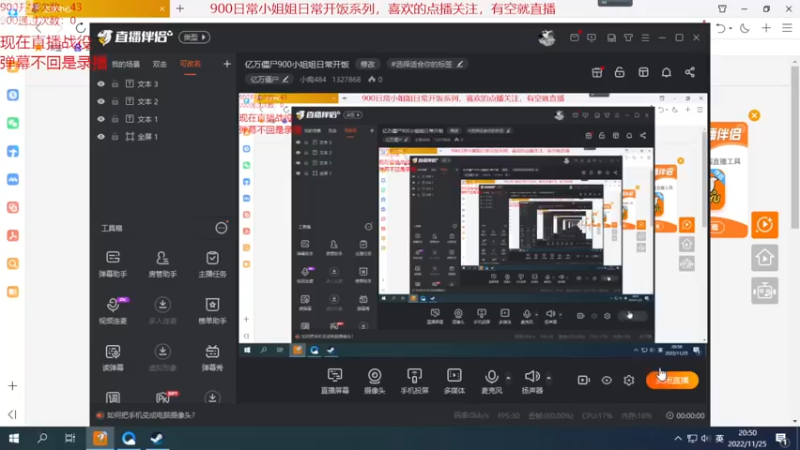
Task: Switch to 我的场景 scene tab
Action: point(126,64)
